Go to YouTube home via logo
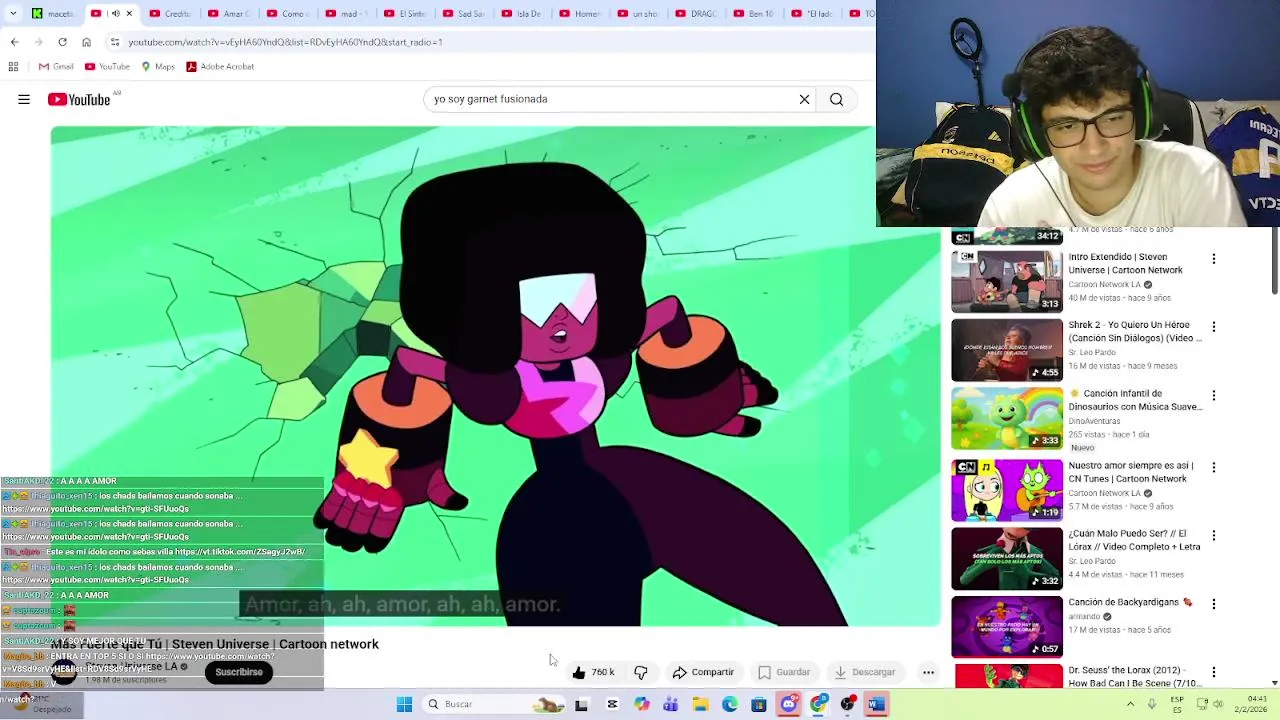Image resolution: width=1280 pixels, height=720 pixels. tap(79, 99)
